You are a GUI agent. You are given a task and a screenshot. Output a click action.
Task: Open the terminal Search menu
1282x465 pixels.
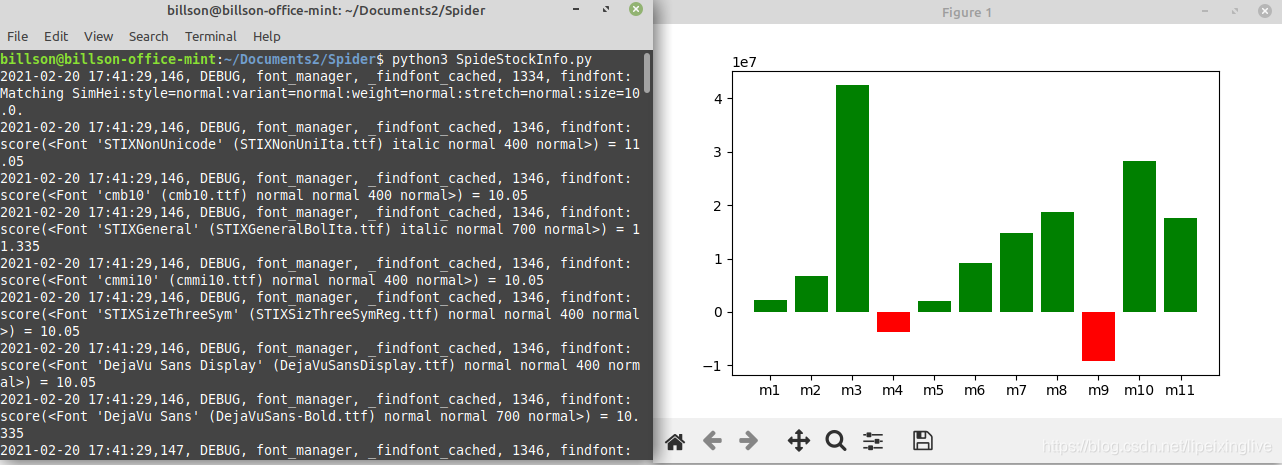(148, 36)
